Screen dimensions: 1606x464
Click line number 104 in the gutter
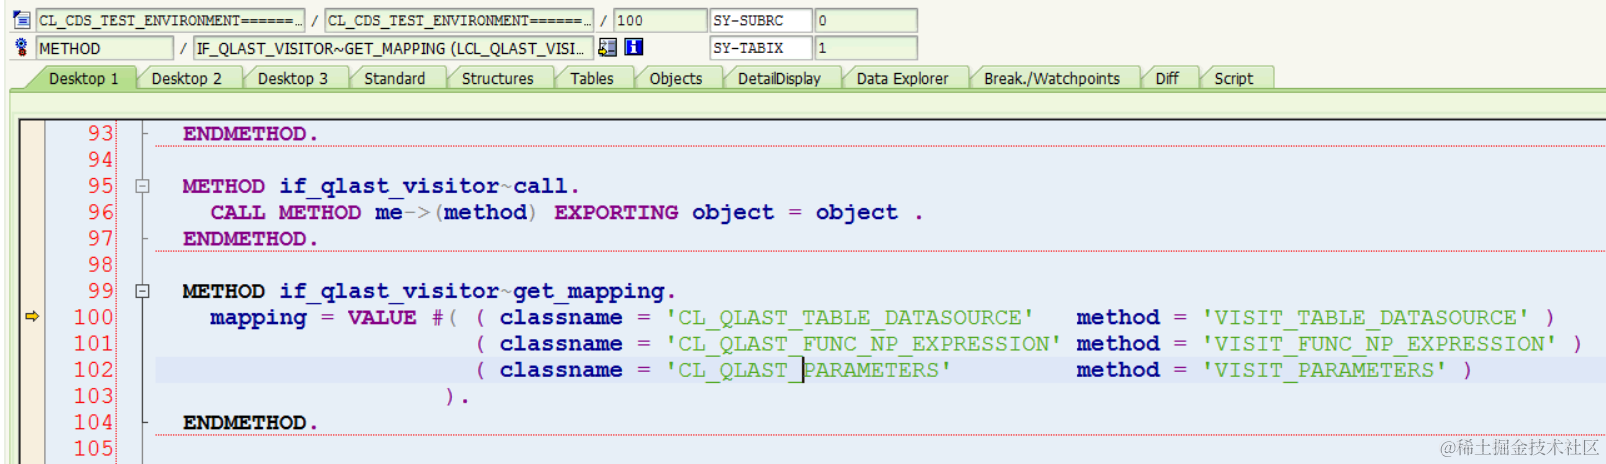[x=94, y=422]
